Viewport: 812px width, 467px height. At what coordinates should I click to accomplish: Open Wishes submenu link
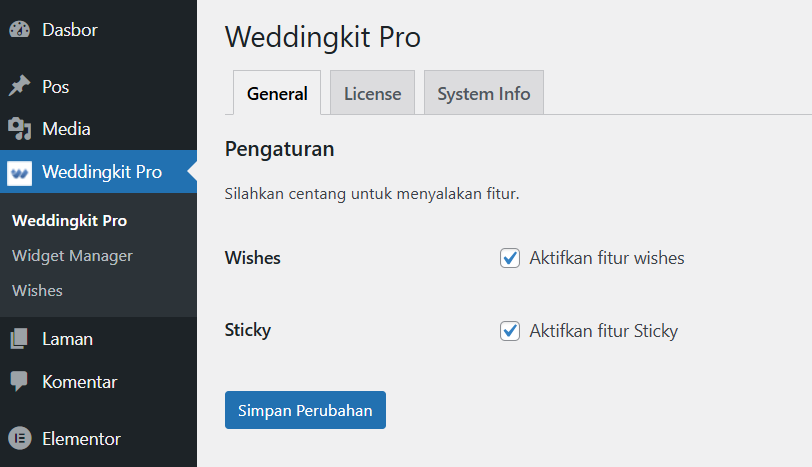(37, 290)
